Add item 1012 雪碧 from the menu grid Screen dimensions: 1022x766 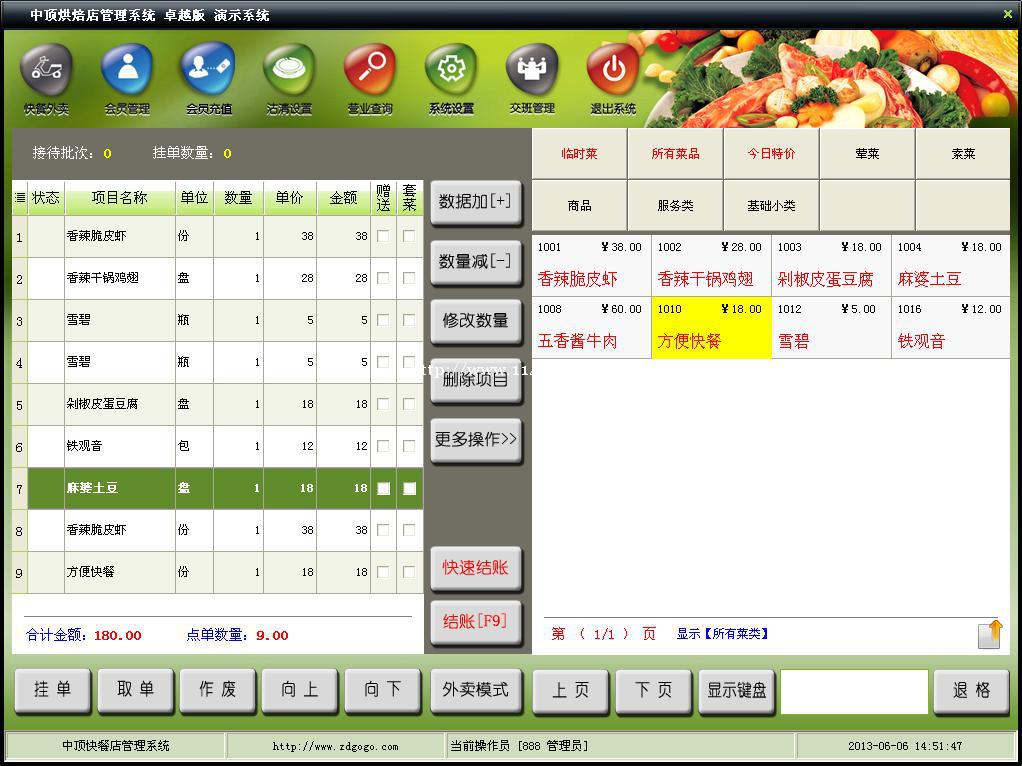tap(831, 327)
